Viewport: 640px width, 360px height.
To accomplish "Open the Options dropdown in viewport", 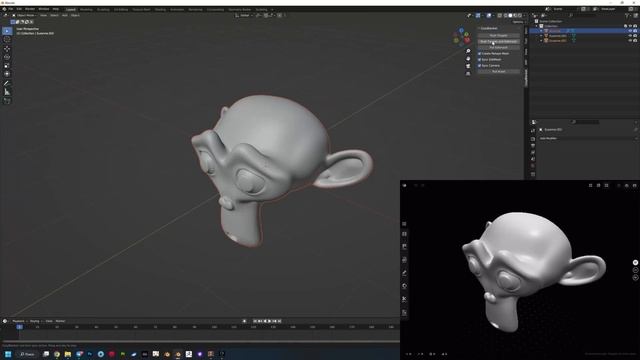I will [x=518, y=22].
